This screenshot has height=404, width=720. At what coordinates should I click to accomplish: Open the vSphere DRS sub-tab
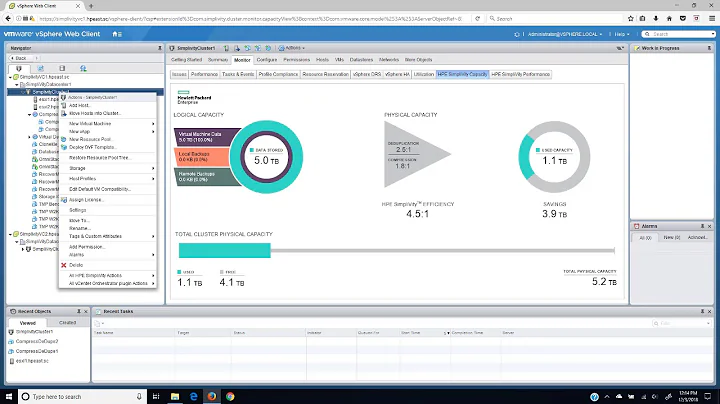click(367, 74)
